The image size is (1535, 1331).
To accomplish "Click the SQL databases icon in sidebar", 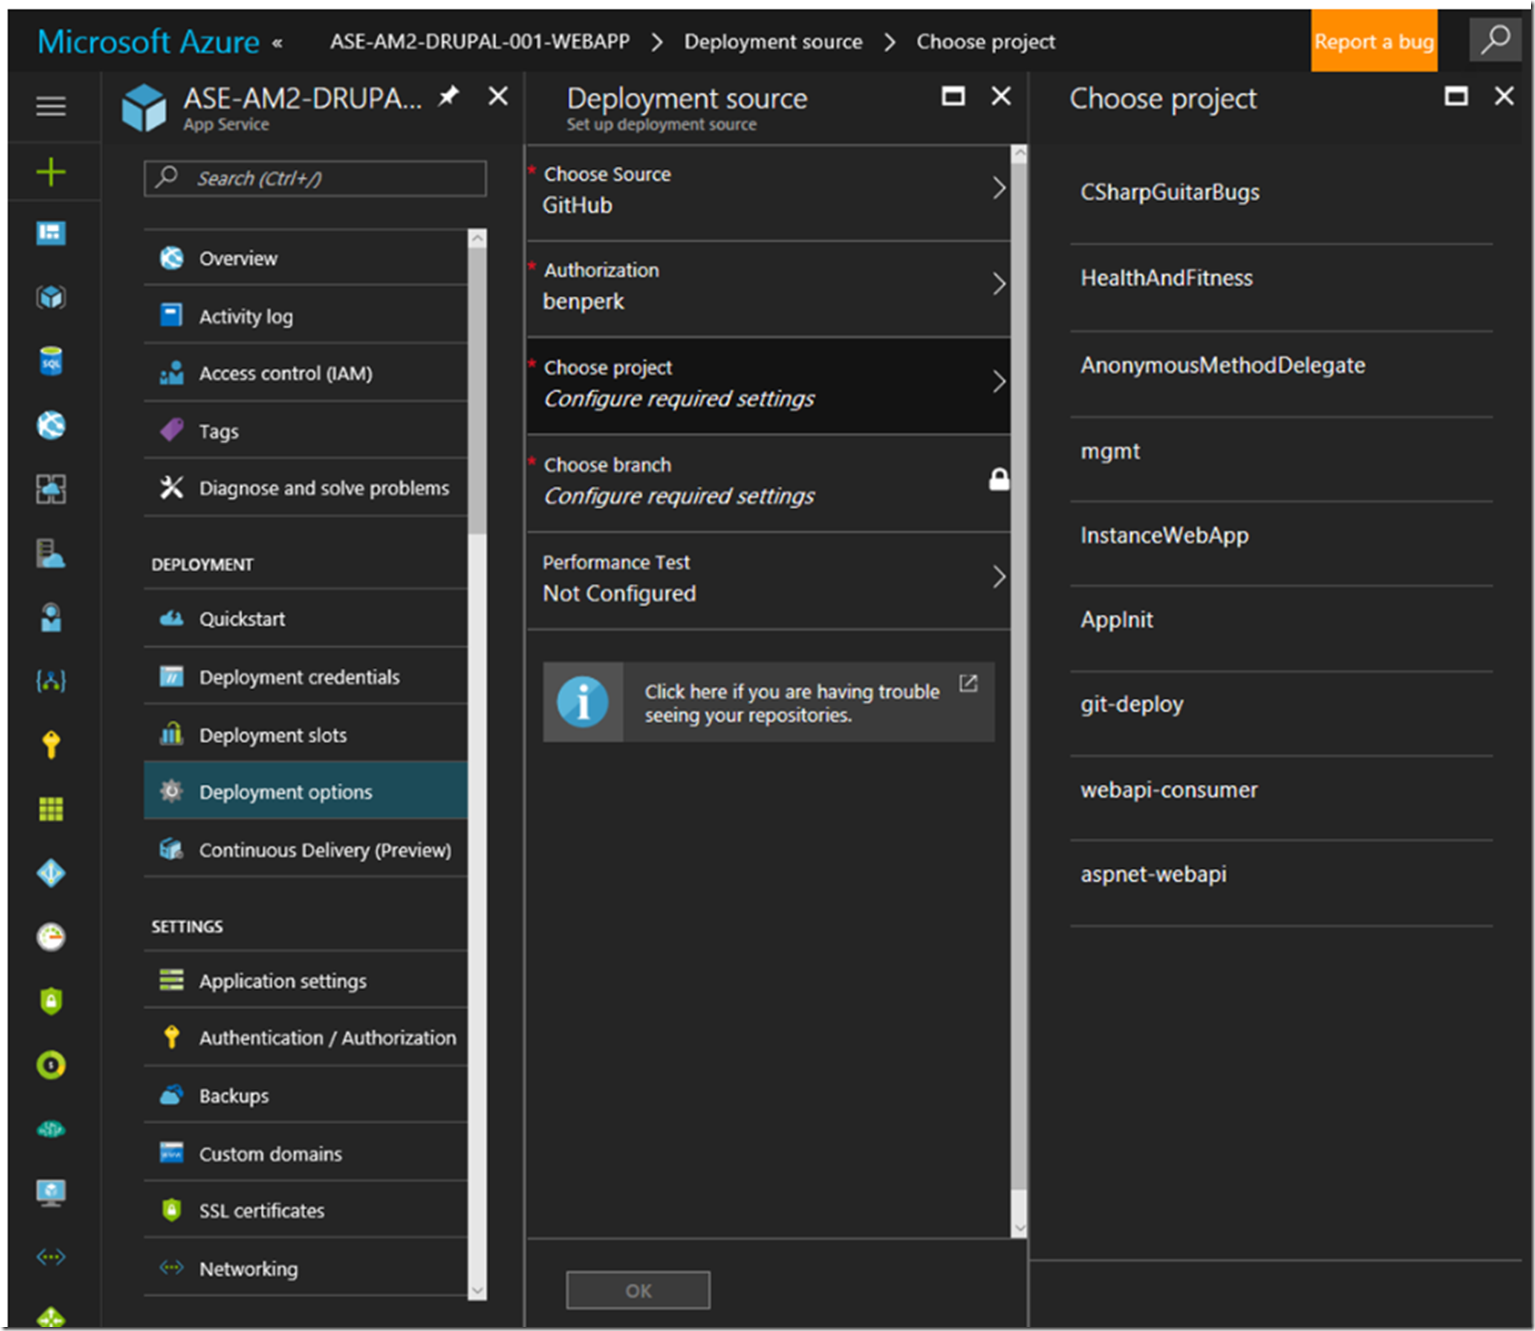I will (51, 361).
